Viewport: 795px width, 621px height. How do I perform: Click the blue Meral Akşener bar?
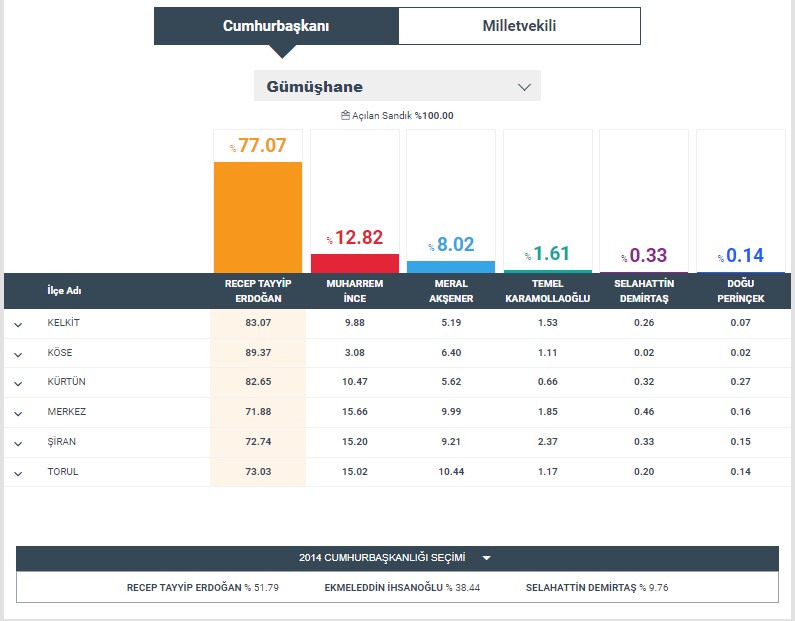451,266
